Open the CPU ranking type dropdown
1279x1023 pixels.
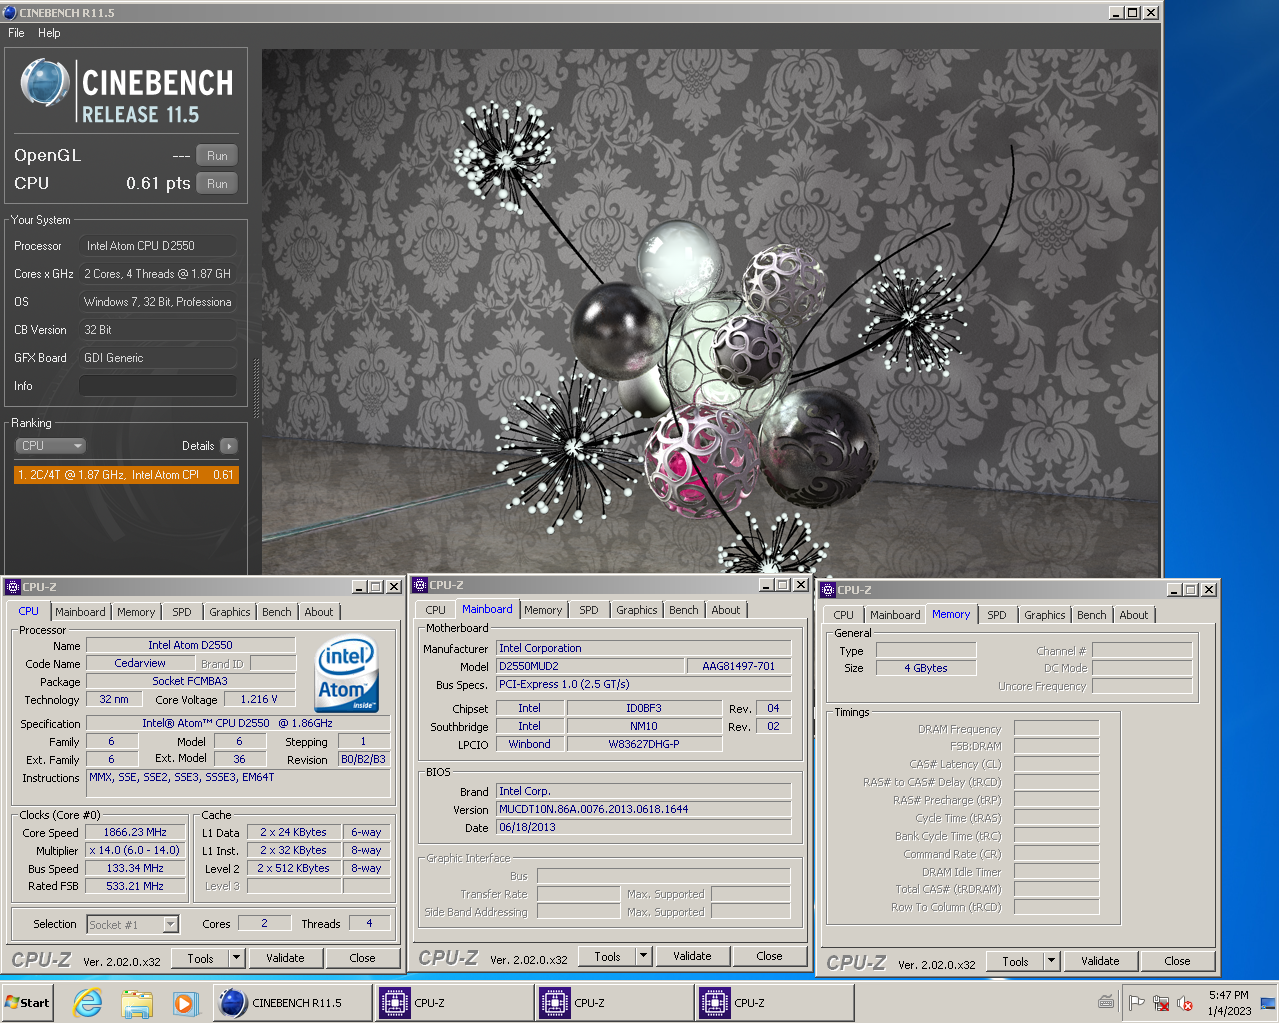point(50,446)
